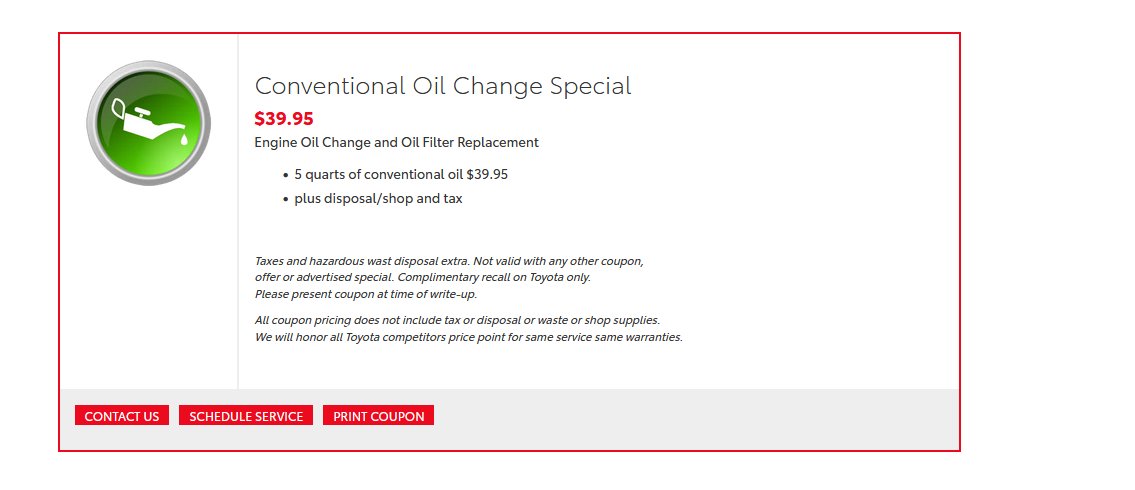The image size is (1135, 490).
Task: Click the Taxes and hazardous wast disposal line
Action: tap(449, 261)
